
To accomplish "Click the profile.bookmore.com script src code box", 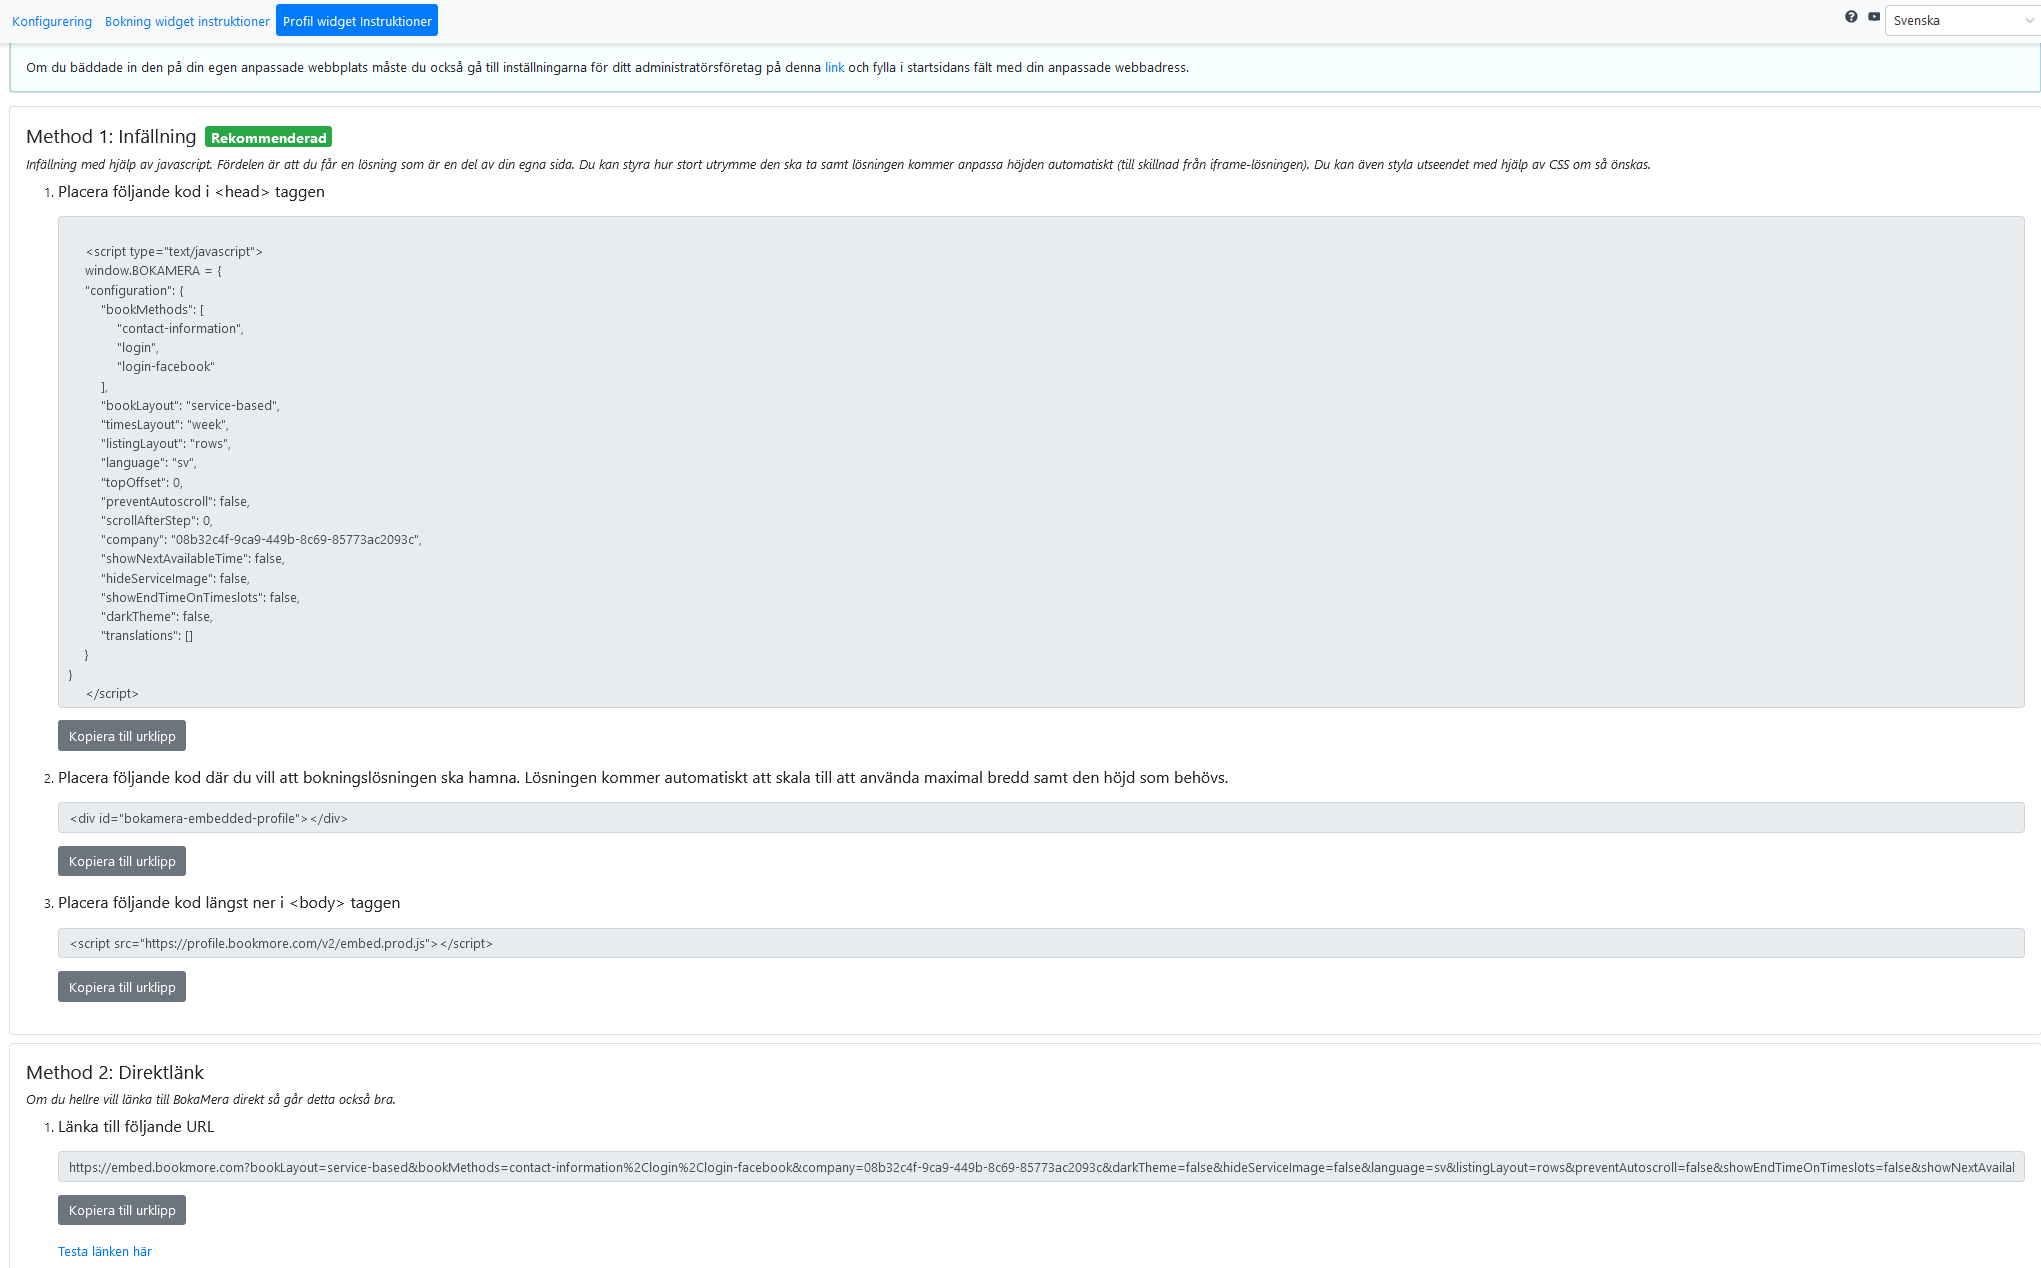I will [x=1041, y=943].
